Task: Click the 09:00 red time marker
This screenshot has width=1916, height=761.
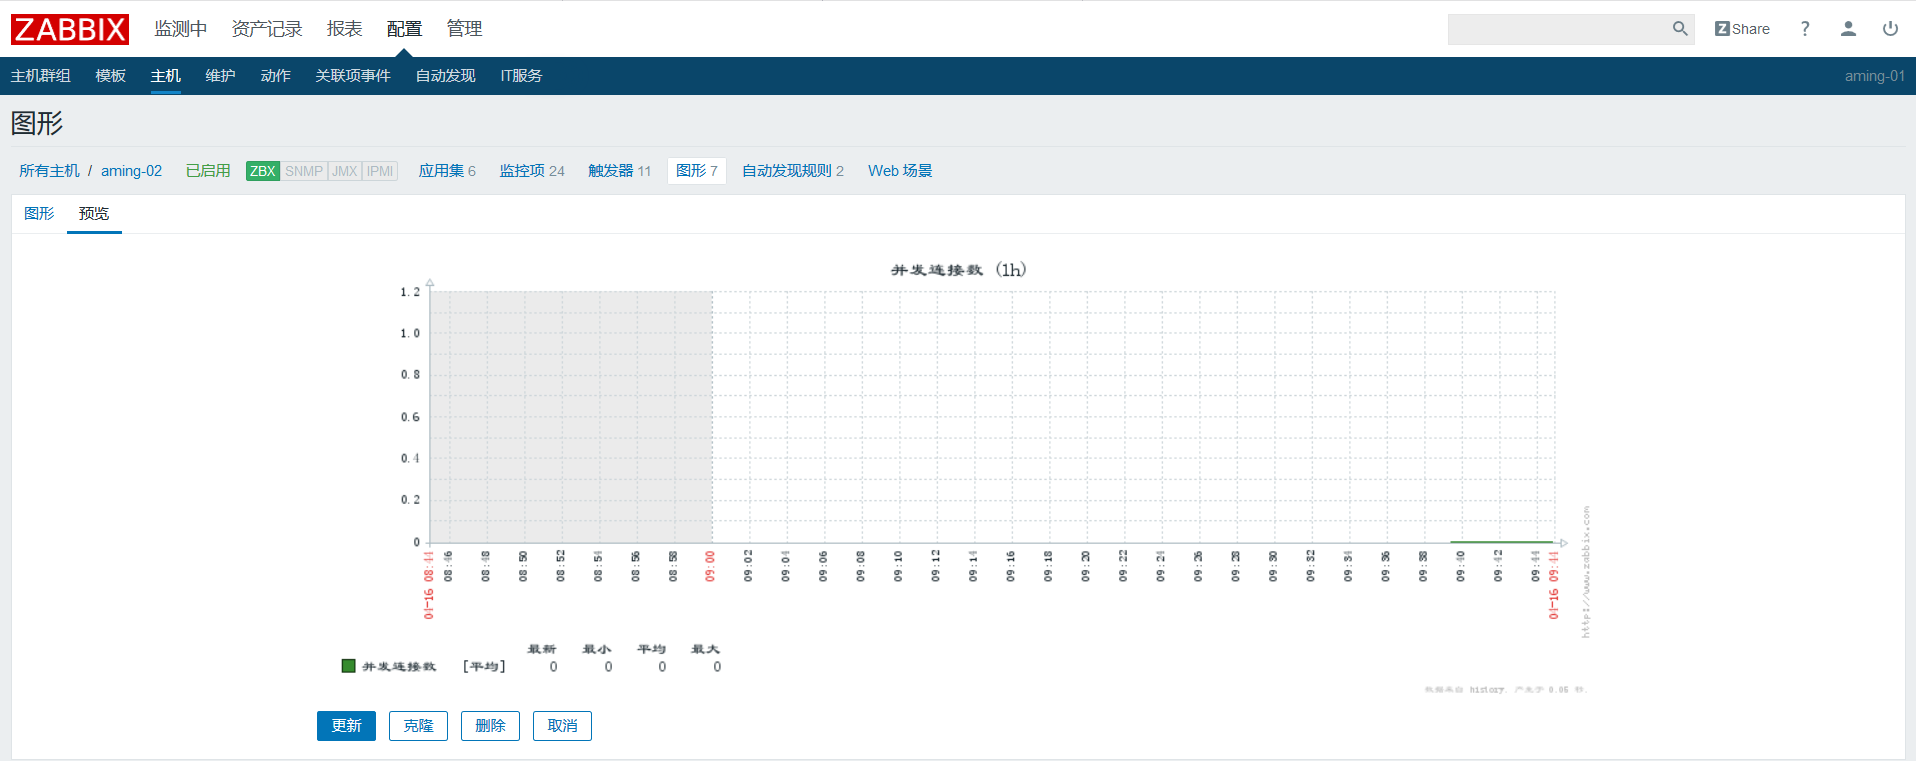Action: tap(710, 566)
